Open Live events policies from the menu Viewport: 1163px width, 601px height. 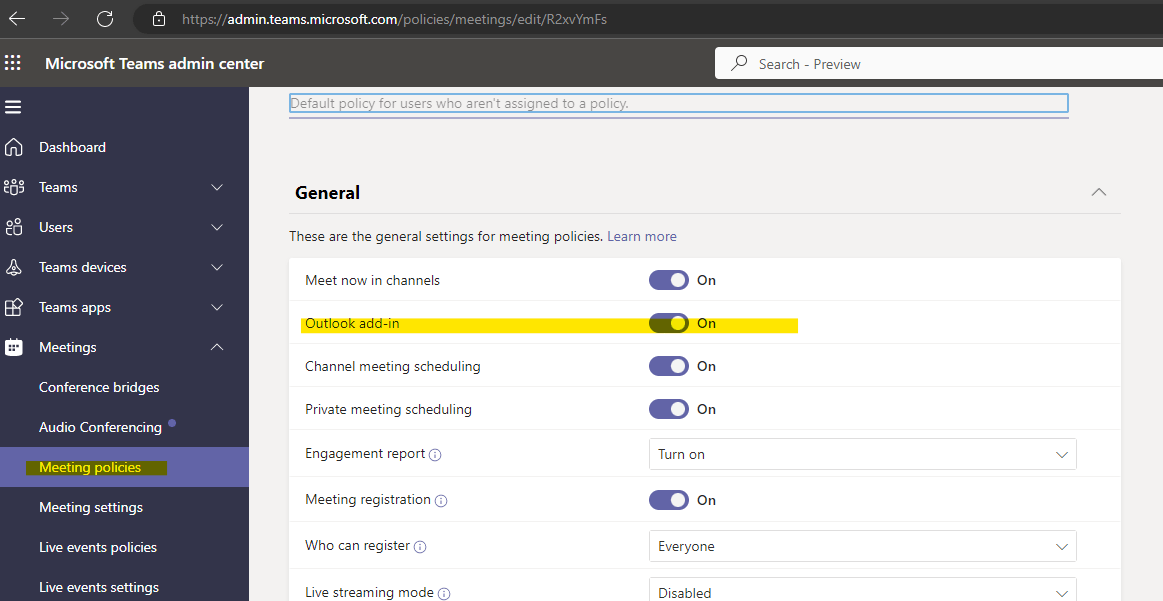click(x=97, y=547)
